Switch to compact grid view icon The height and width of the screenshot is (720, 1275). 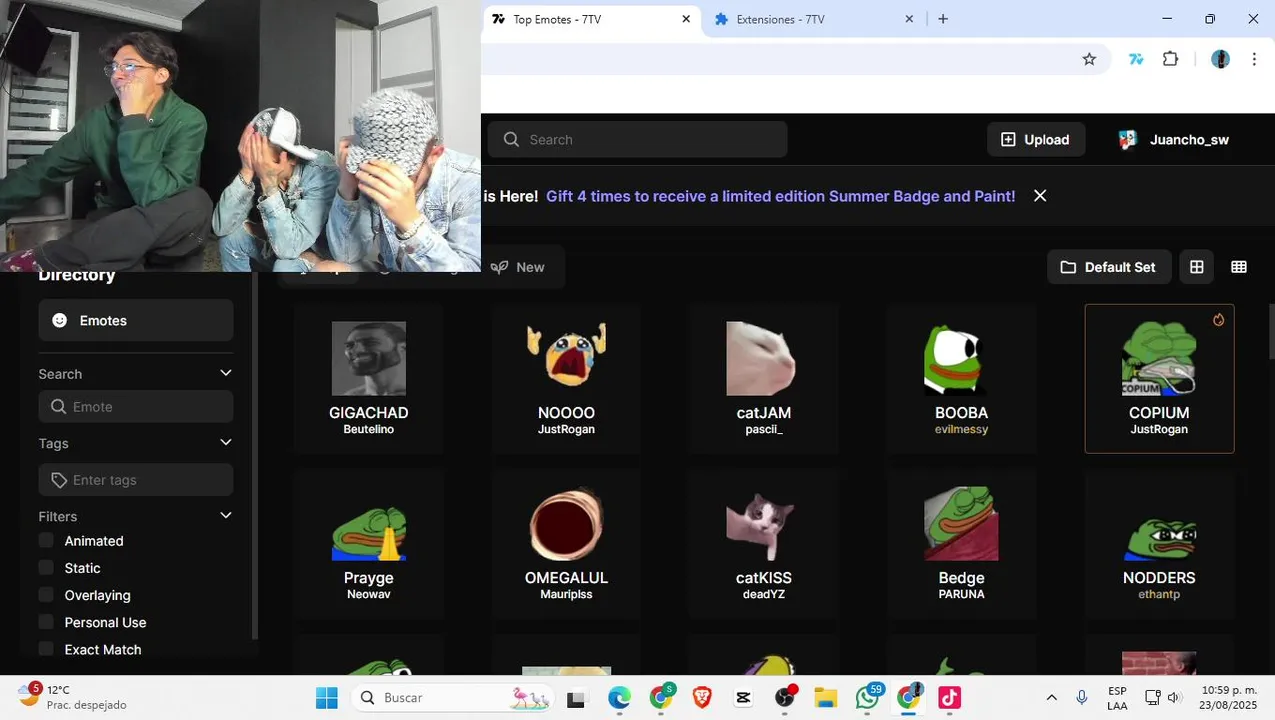coord(1239,267)
